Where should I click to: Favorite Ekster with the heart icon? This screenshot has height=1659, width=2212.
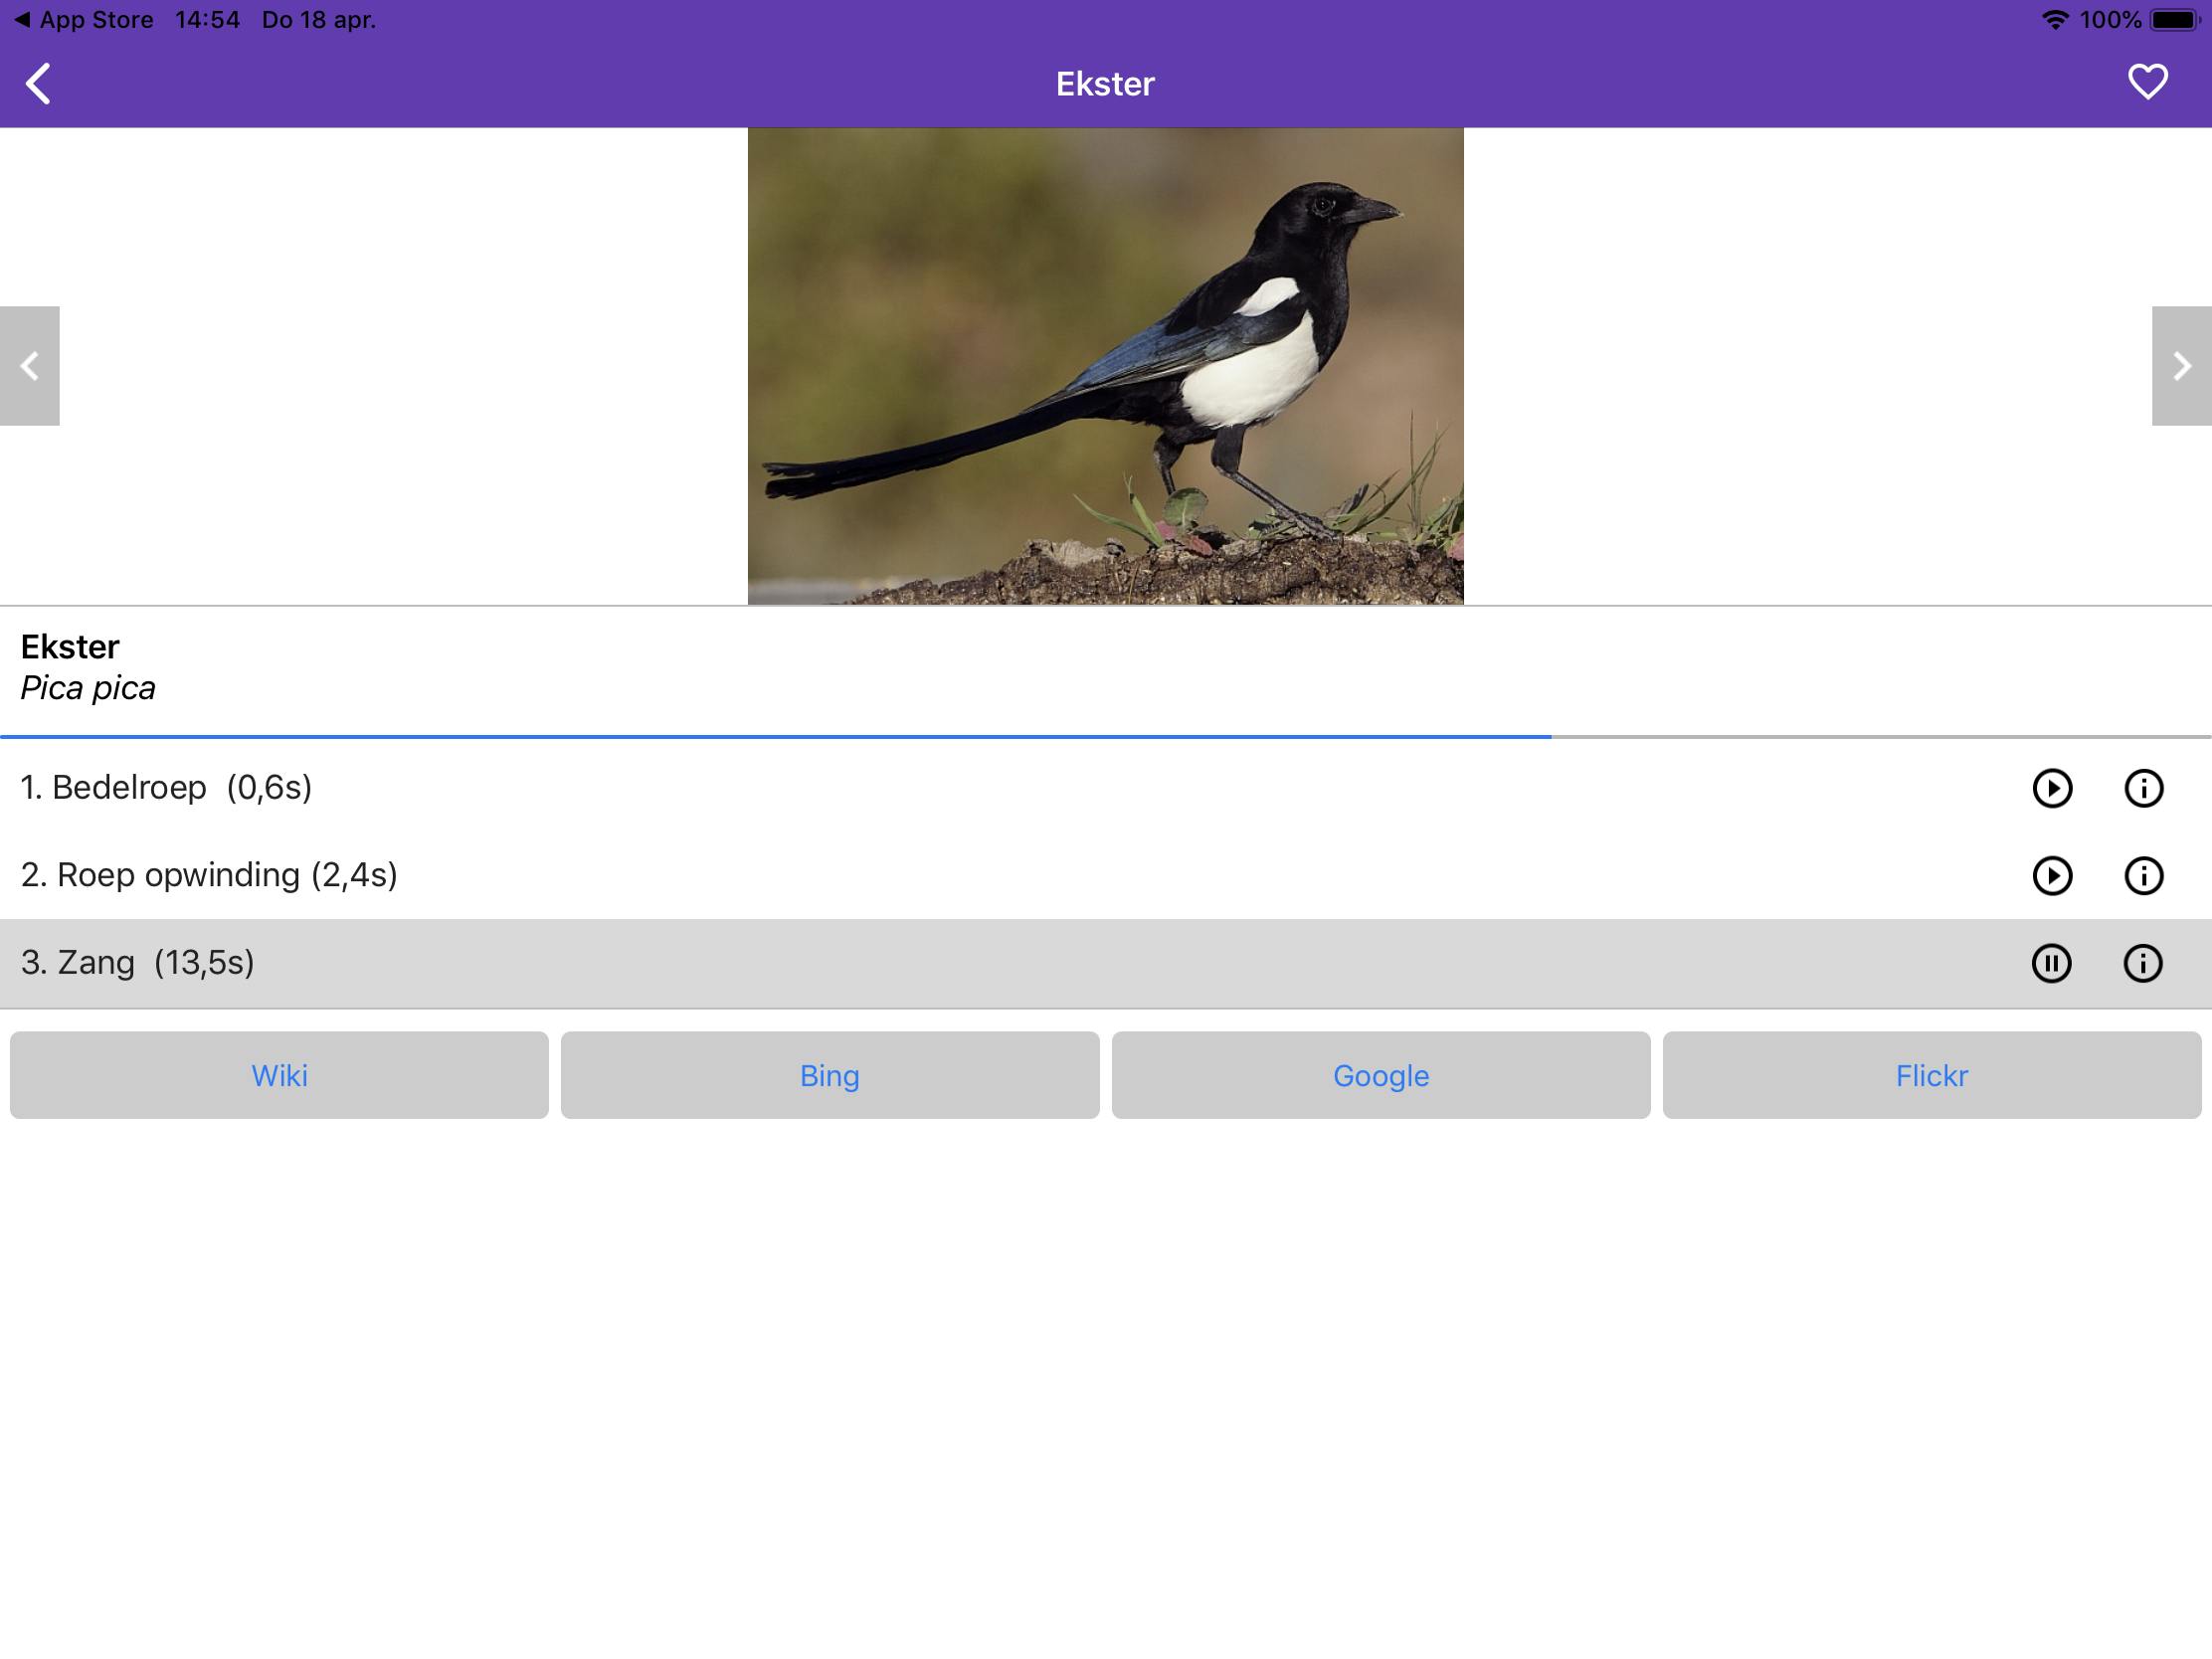click(x=2146, y=82)
